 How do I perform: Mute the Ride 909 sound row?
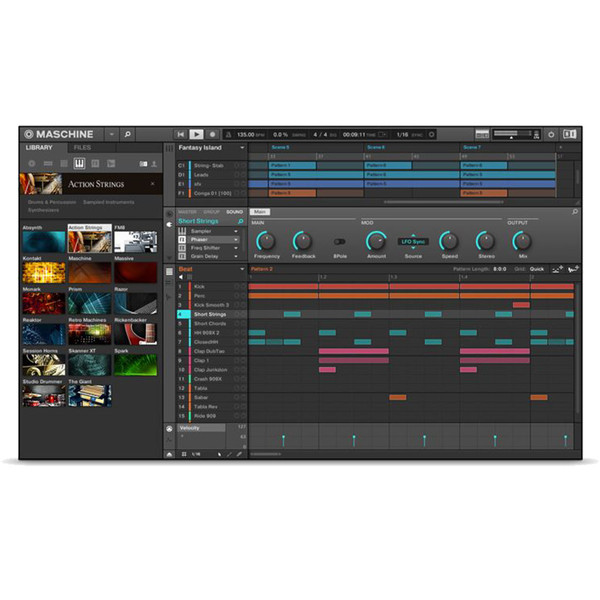pos(237,416)
